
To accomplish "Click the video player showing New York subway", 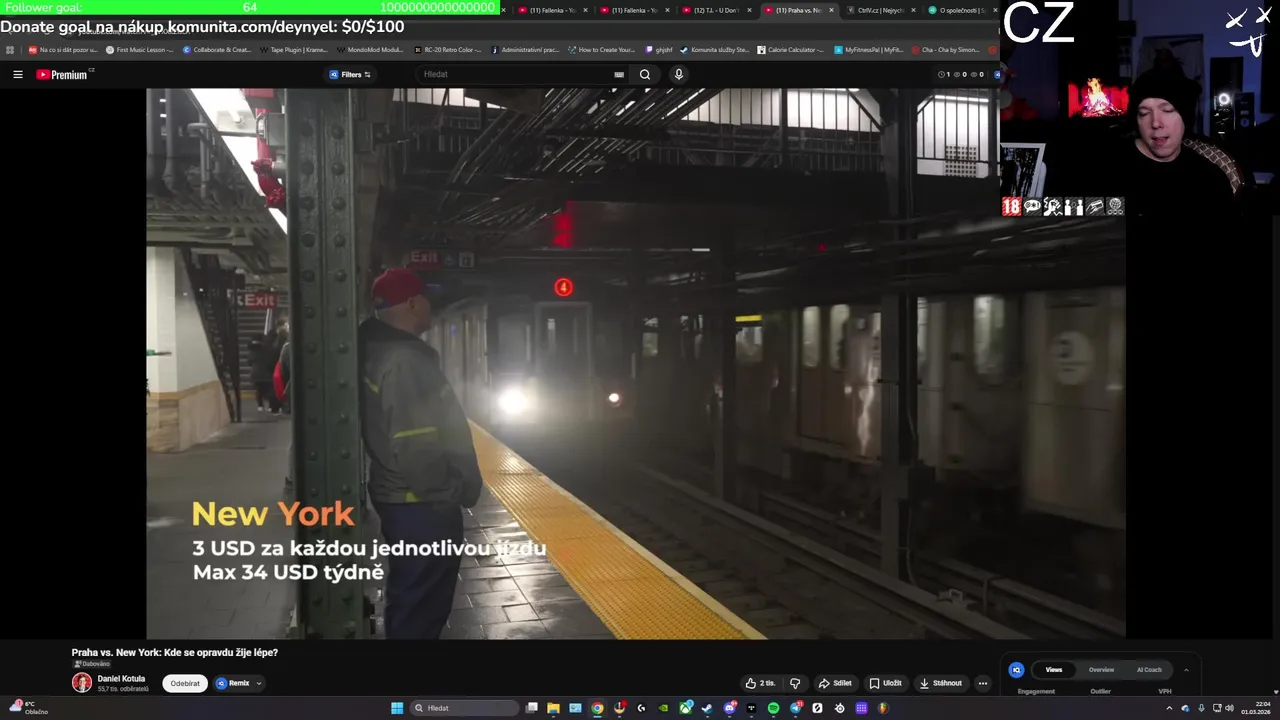I will [x=636, y=363].
